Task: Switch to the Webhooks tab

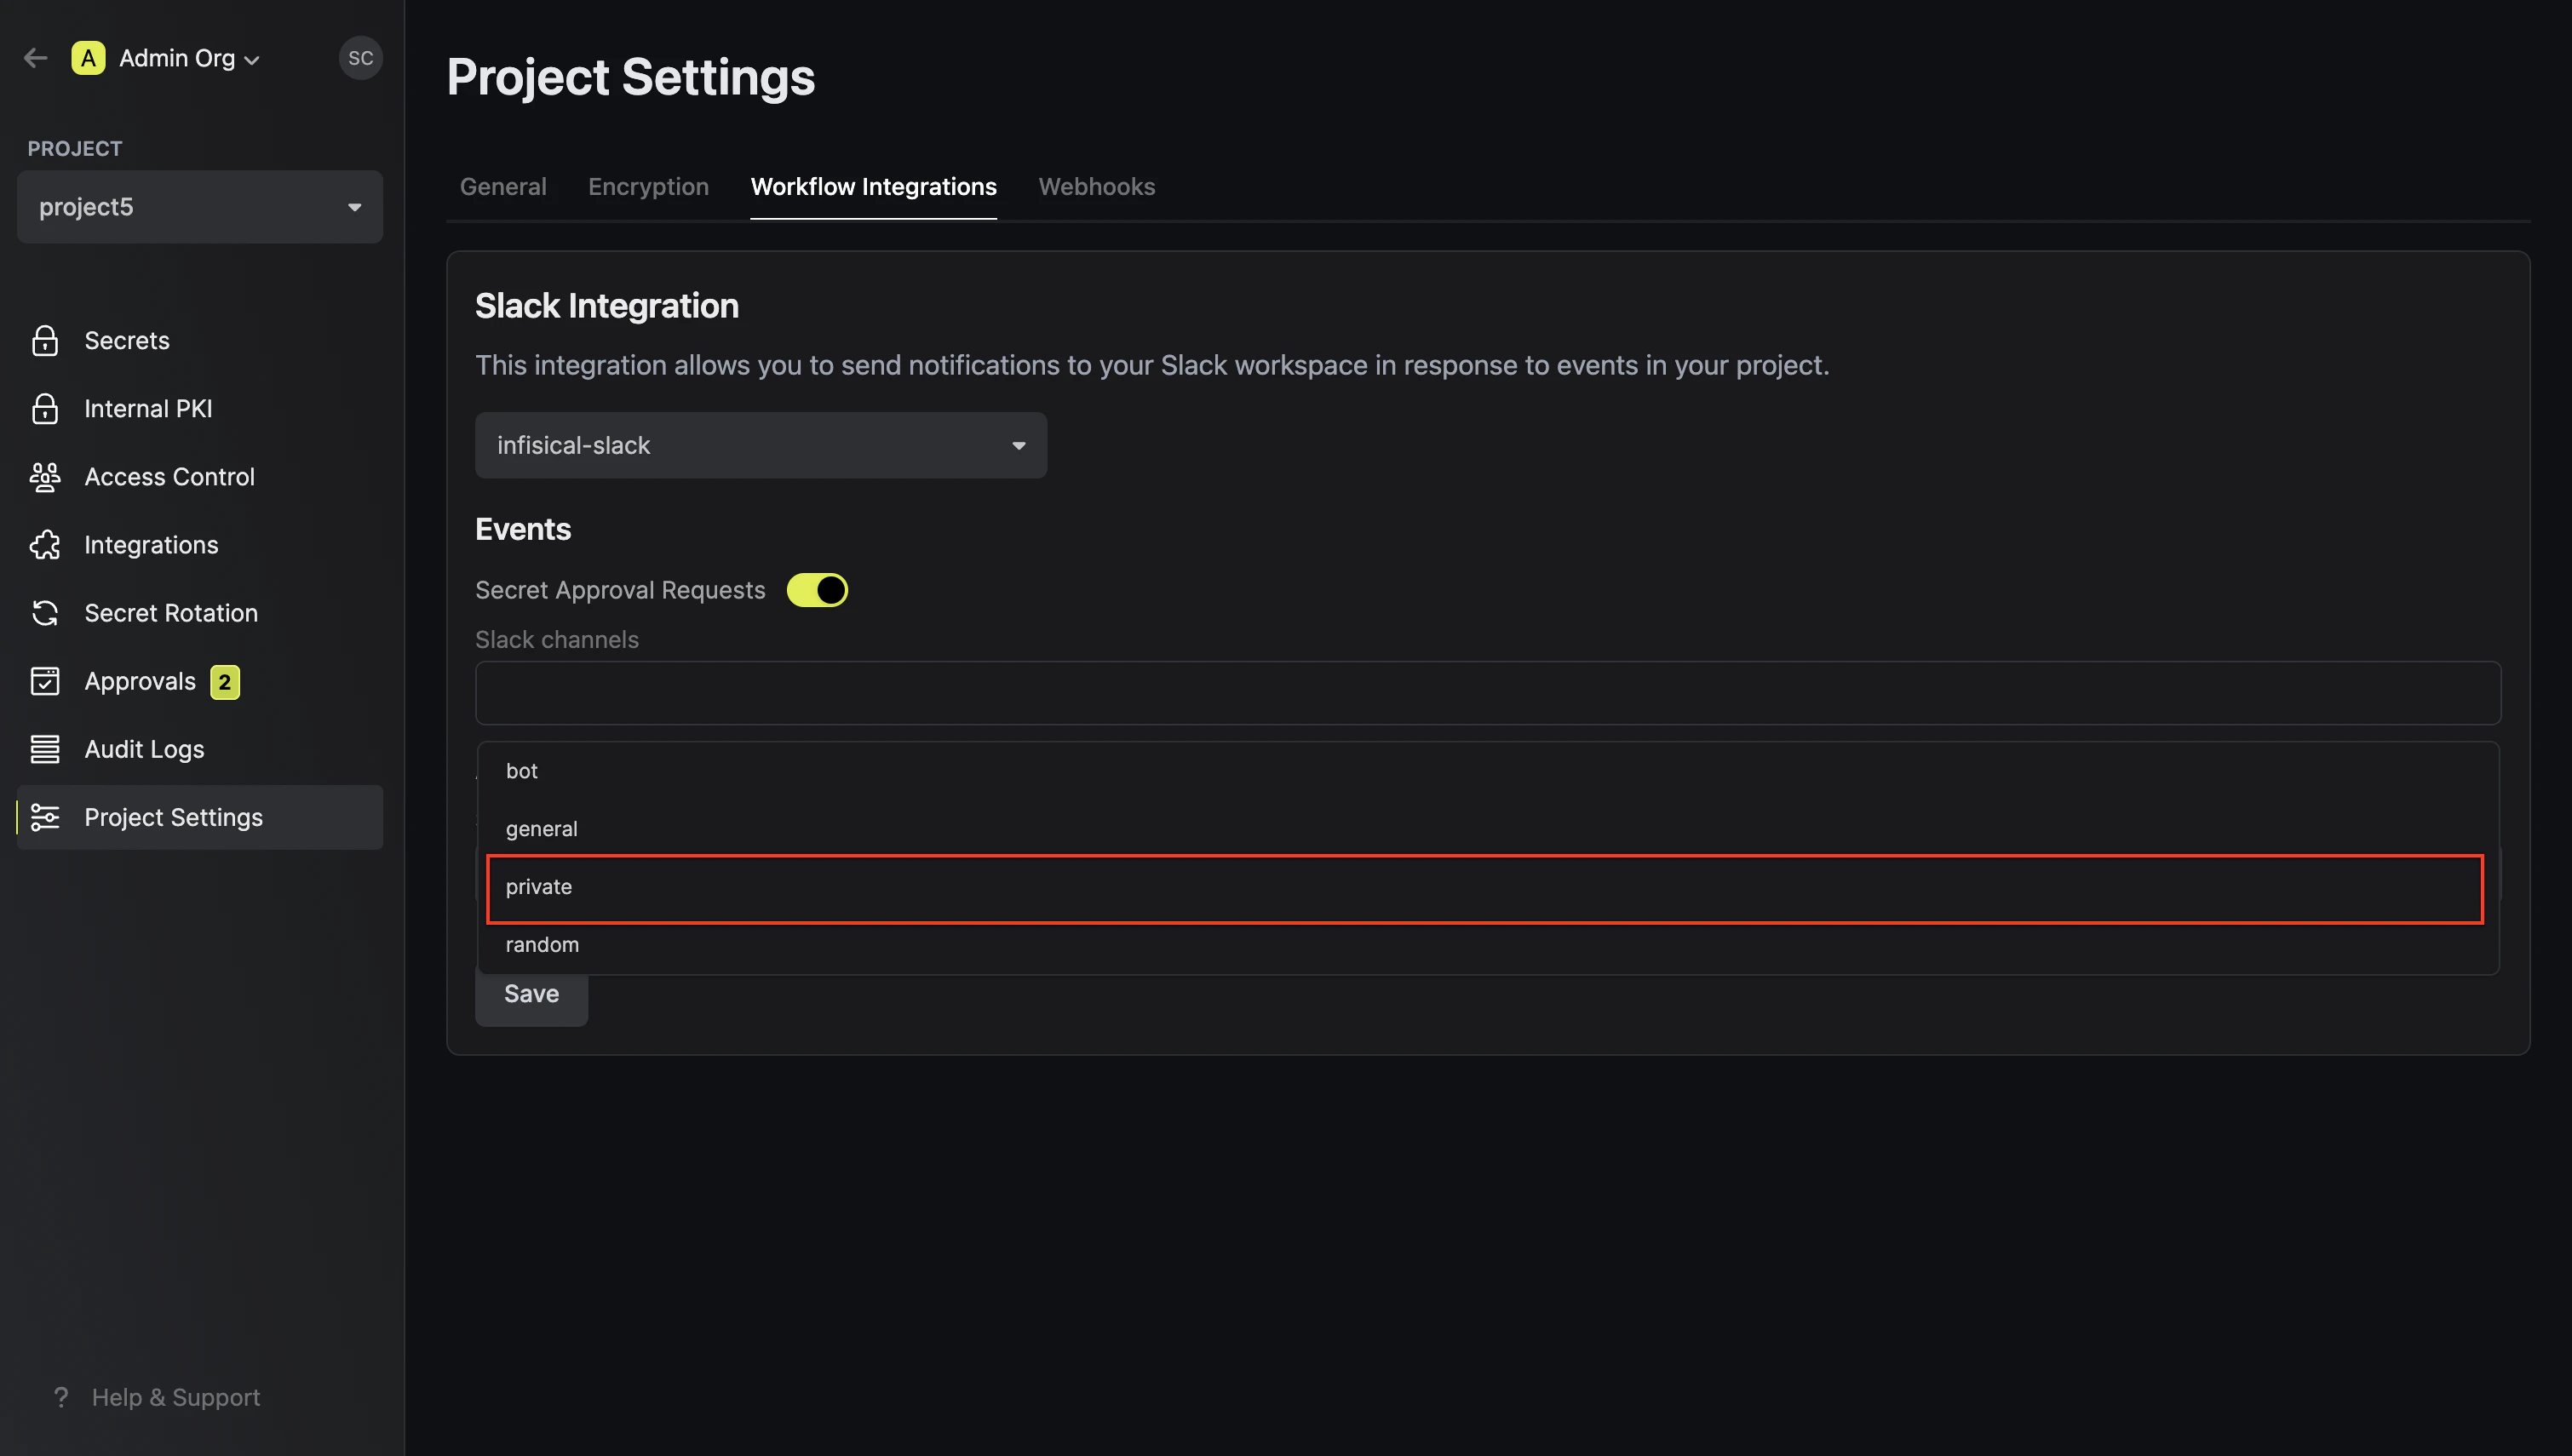Action: point(1096,187)
